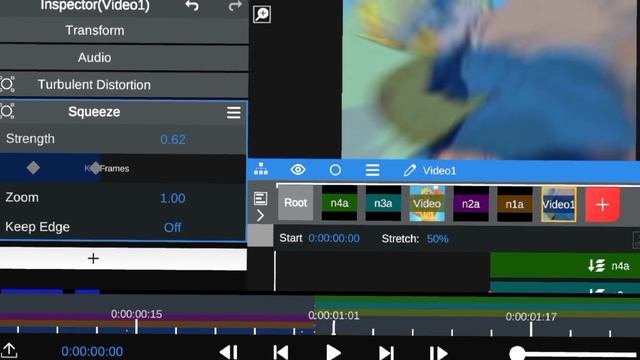This screenshot has width=640, height=360.
Task: Collapse the Squeeze effect header
Action: point(94,112)
